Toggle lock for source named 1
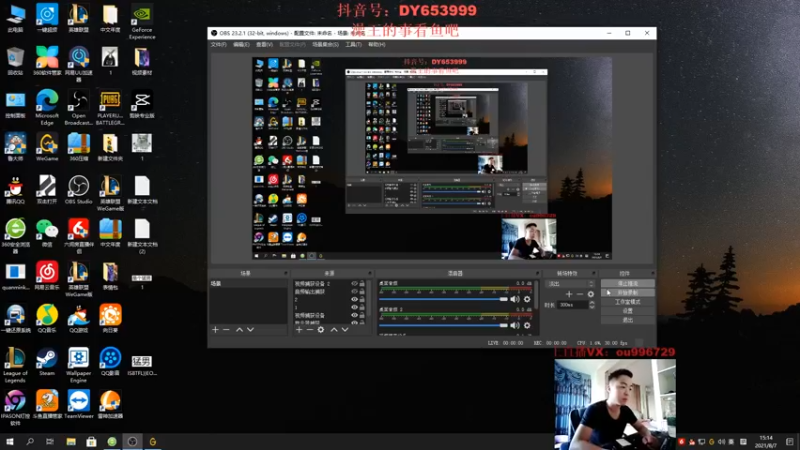The width and height of the screenshot is (800, 450). pos(362,307)
